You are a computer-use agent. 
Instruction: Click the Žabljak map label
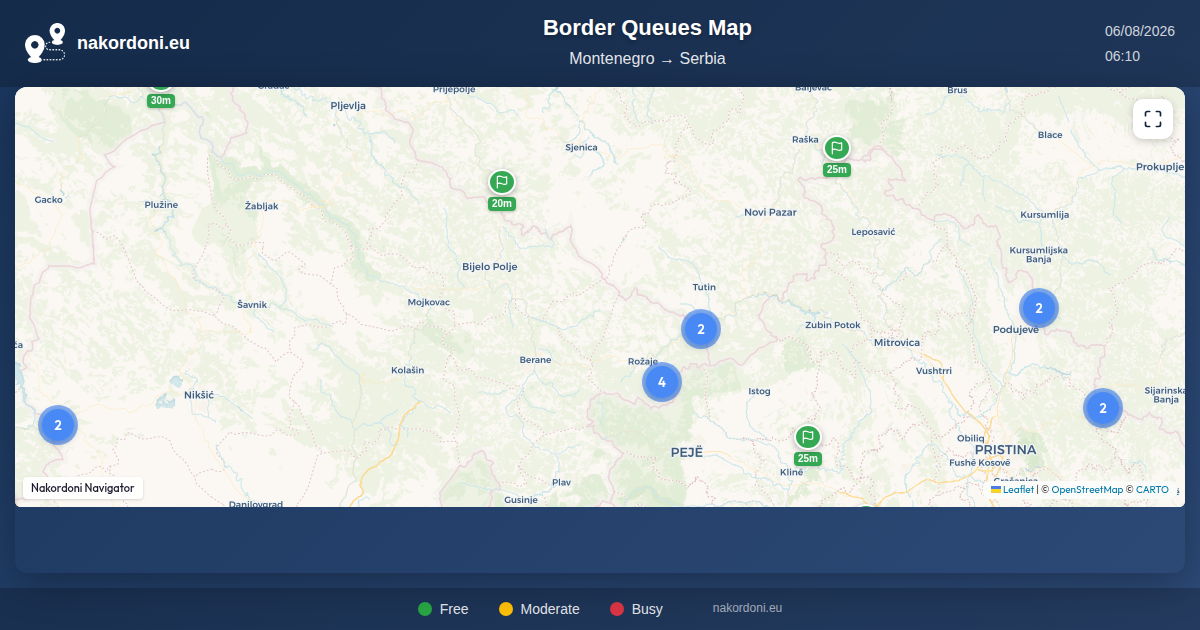(262, 206)
